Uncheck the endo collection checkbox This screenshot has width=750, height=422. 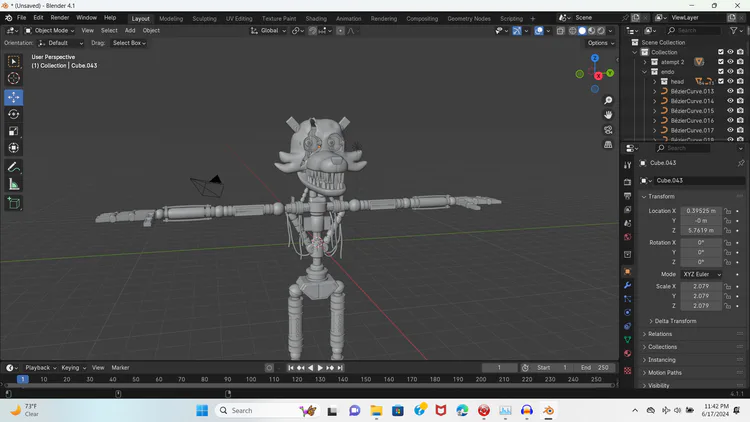(721, 71)
